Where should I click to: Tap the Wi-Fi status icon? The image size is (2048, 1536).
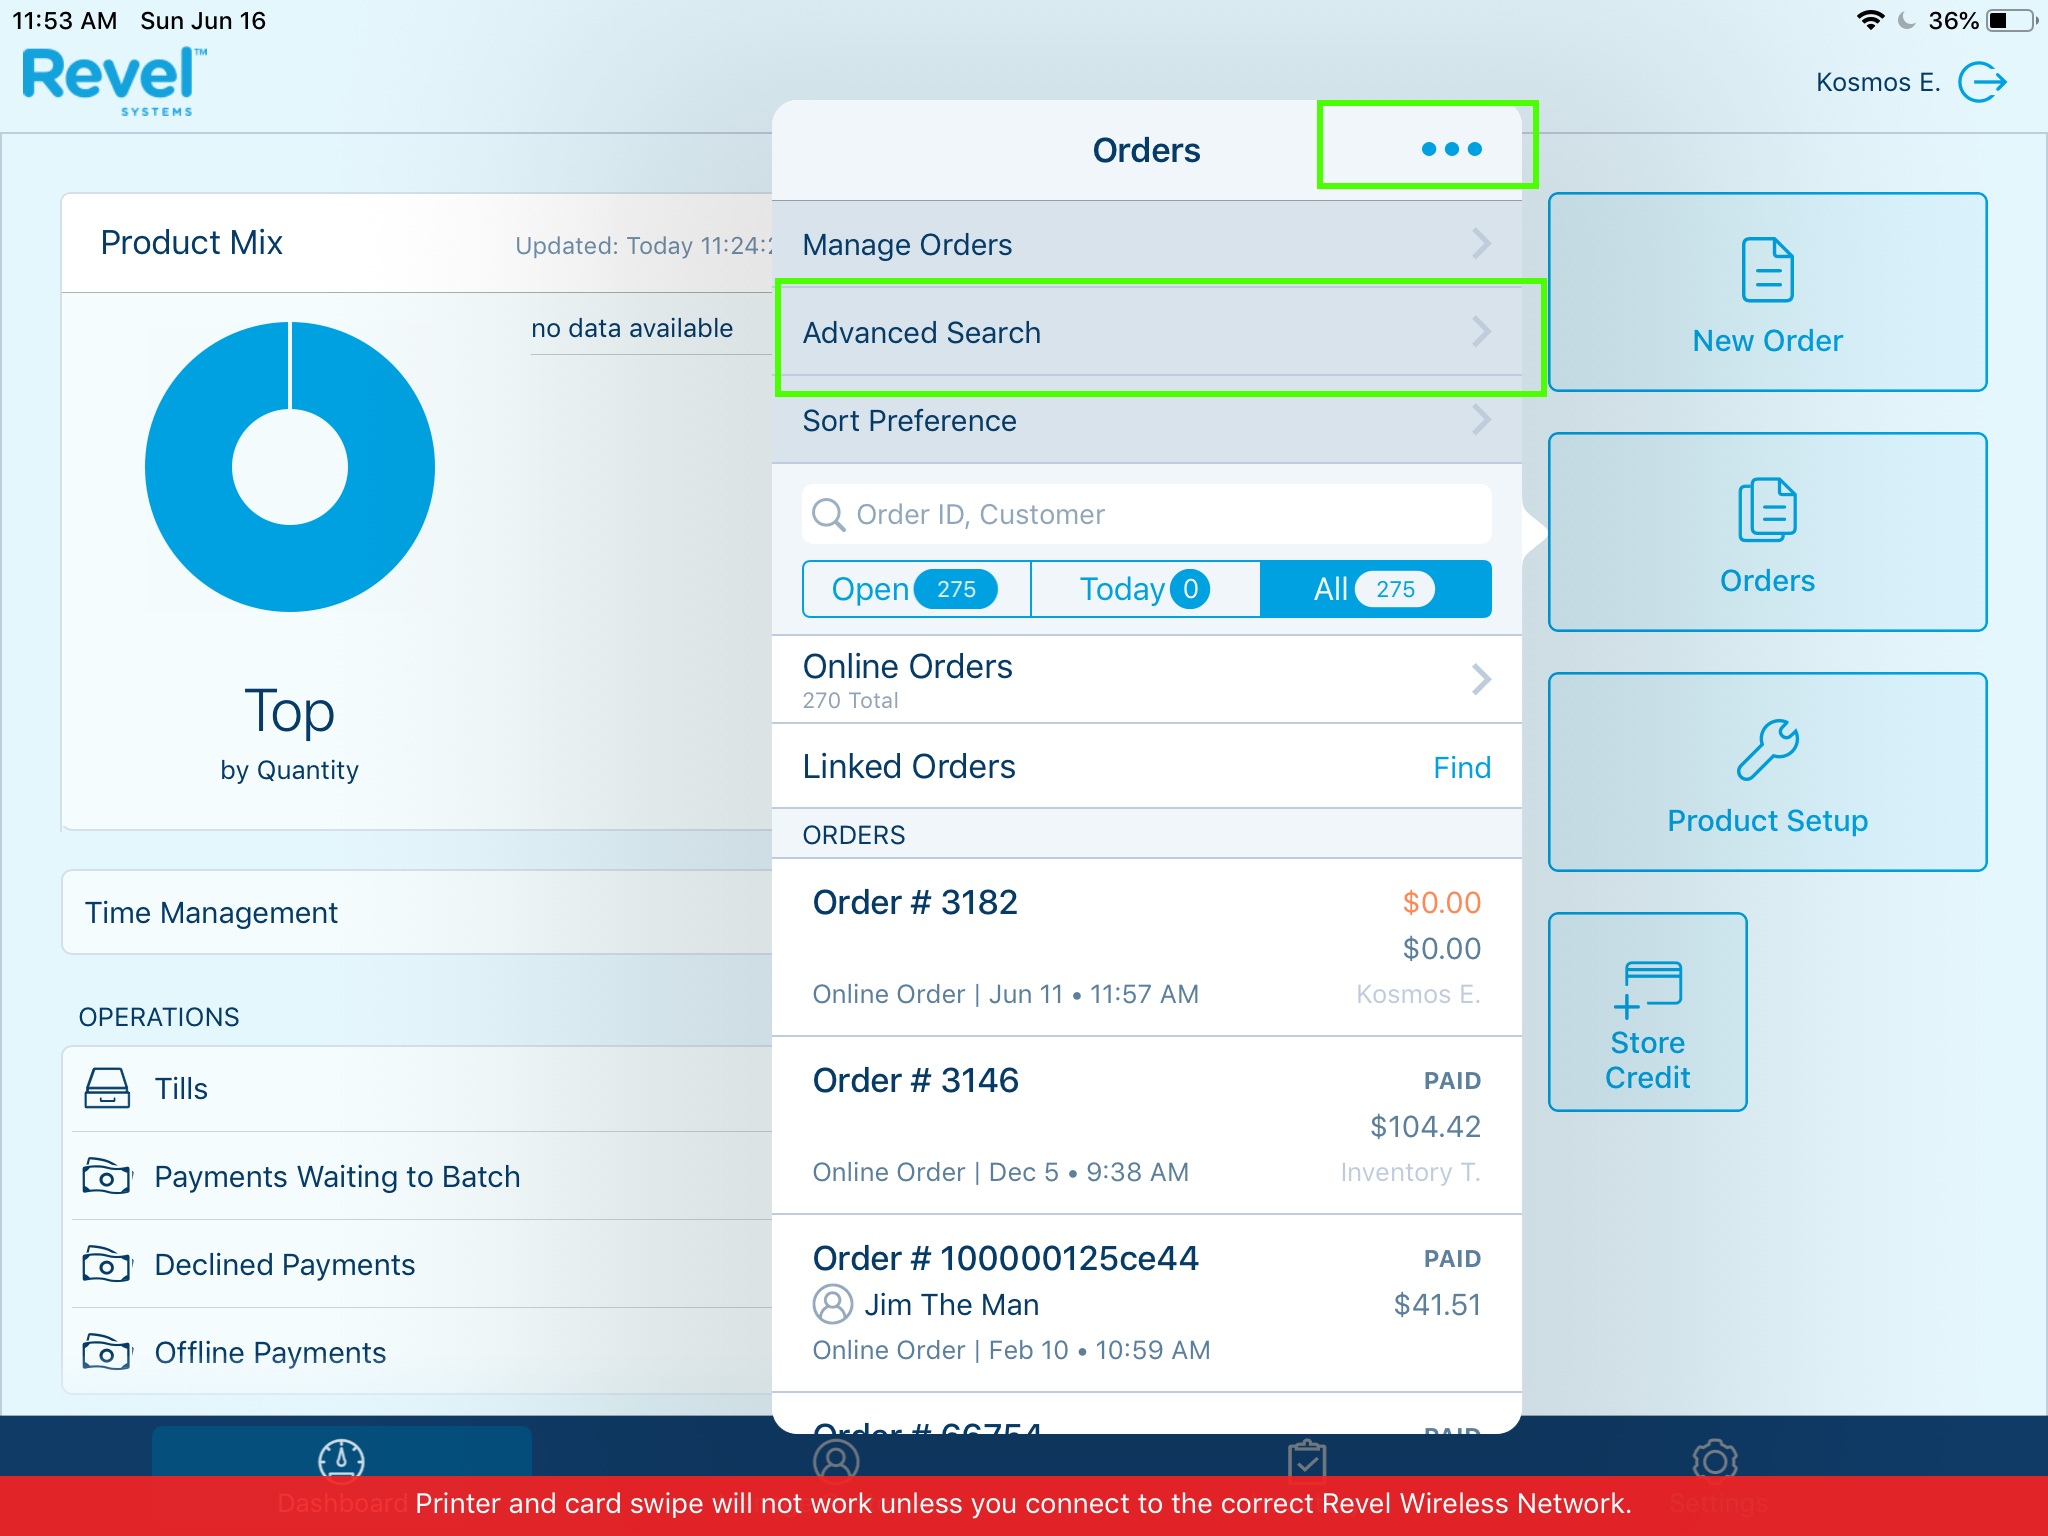[x=1870, y=20]
